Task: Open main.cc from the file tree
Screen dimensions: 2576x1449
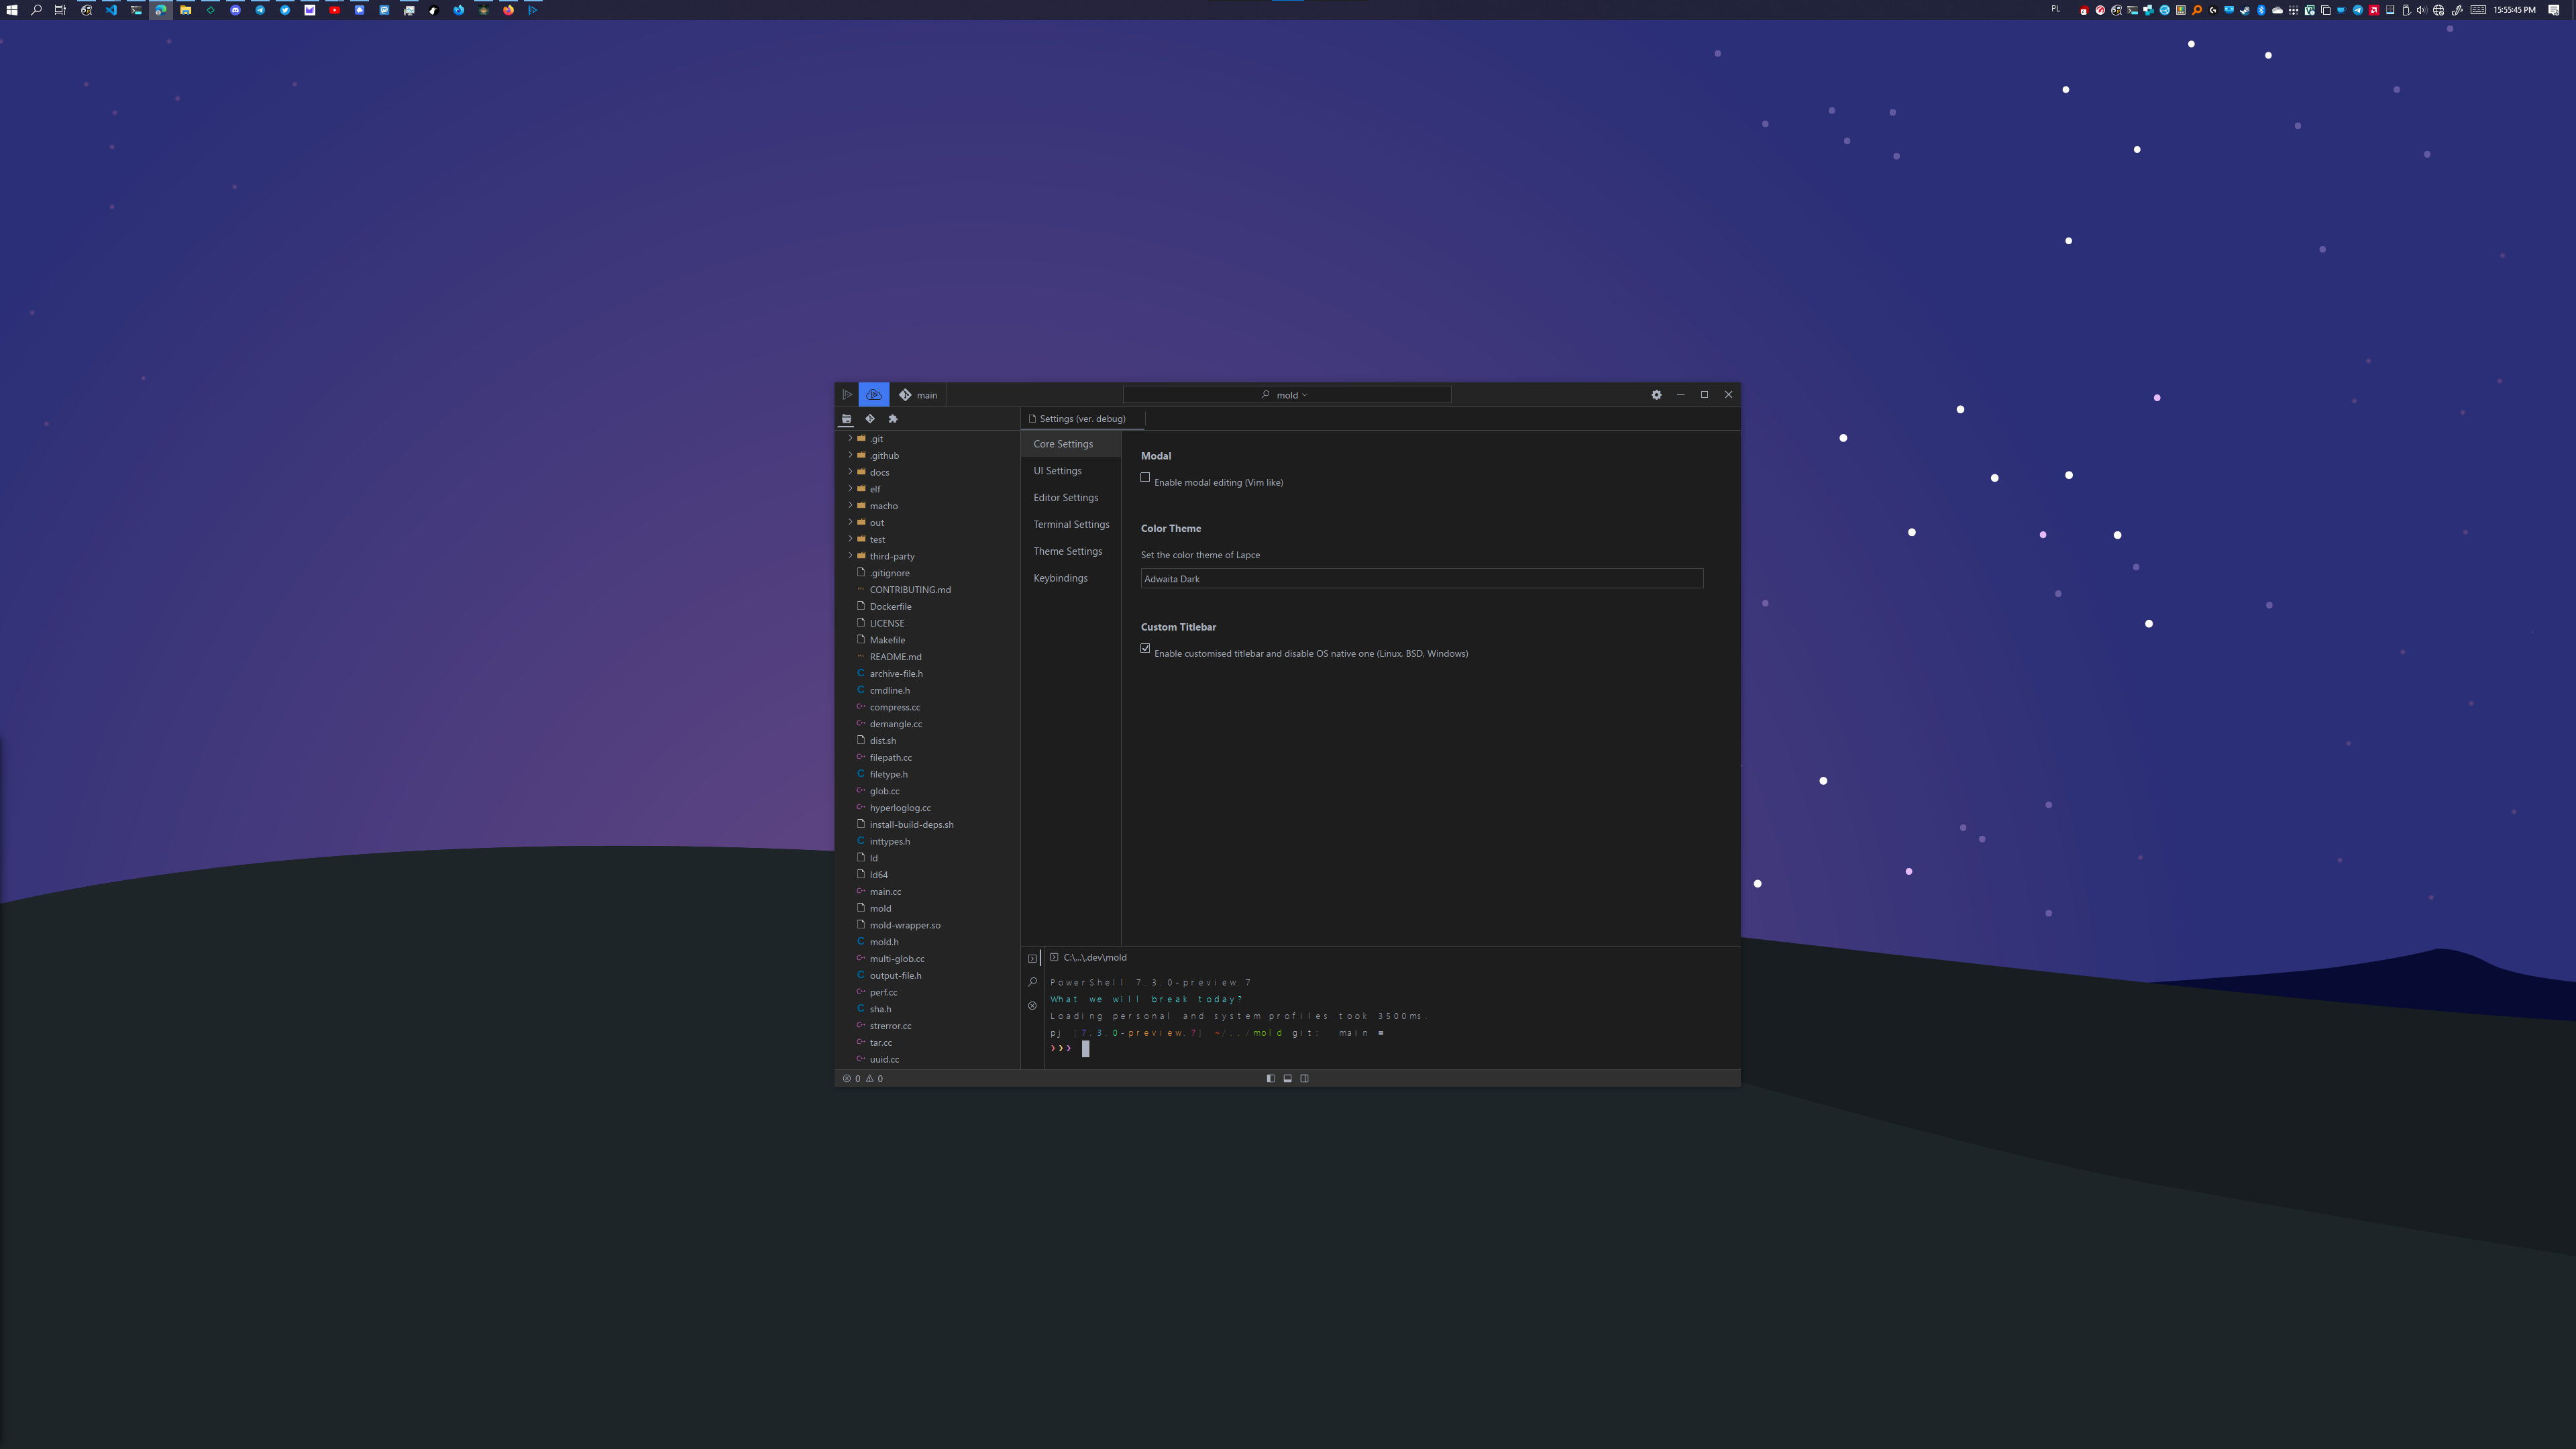Action: 885,892
